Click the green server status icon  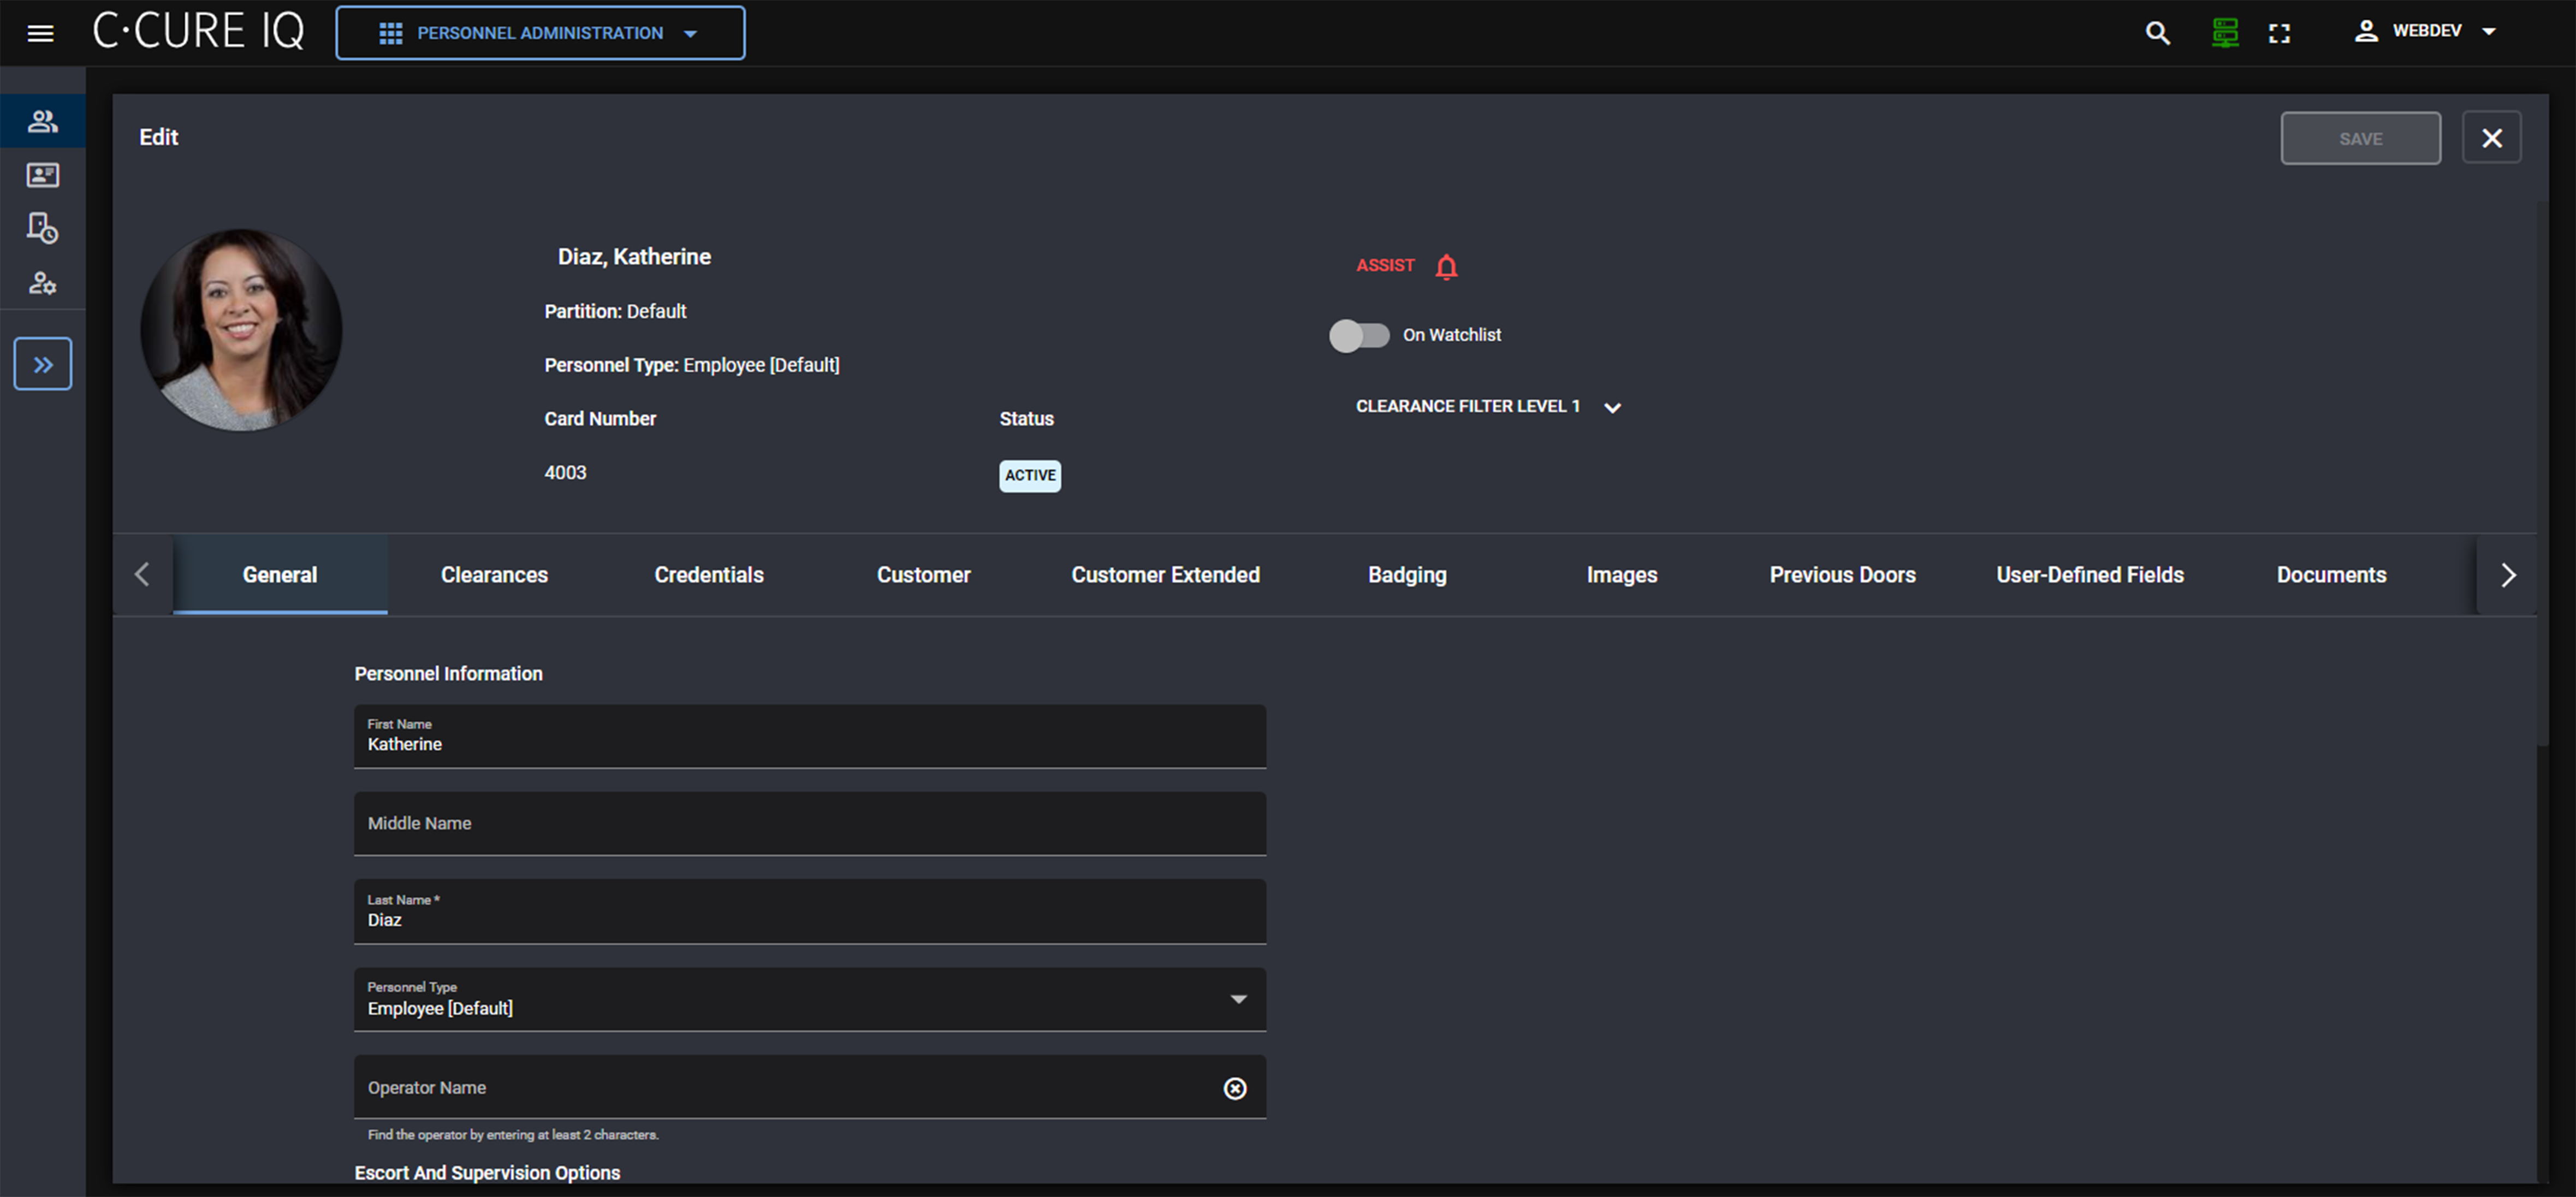click(2224, 33)
